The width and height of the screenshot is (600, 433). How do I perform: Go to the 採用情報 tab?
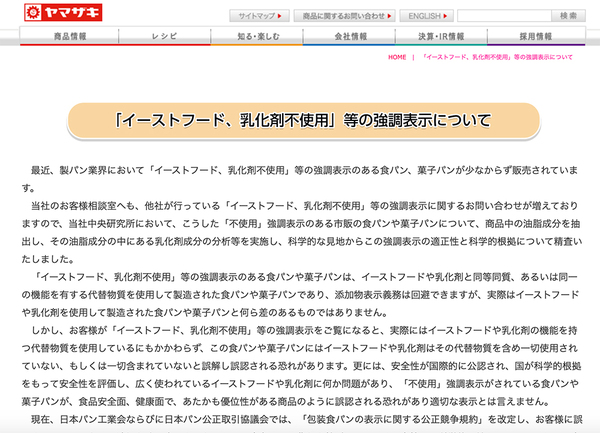[537, 36]
